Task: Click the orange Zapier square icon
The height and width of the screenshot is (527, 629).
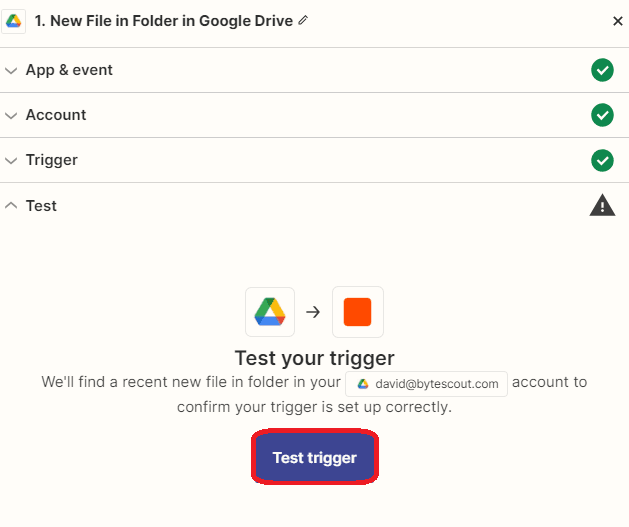Action: coord(357,312)
